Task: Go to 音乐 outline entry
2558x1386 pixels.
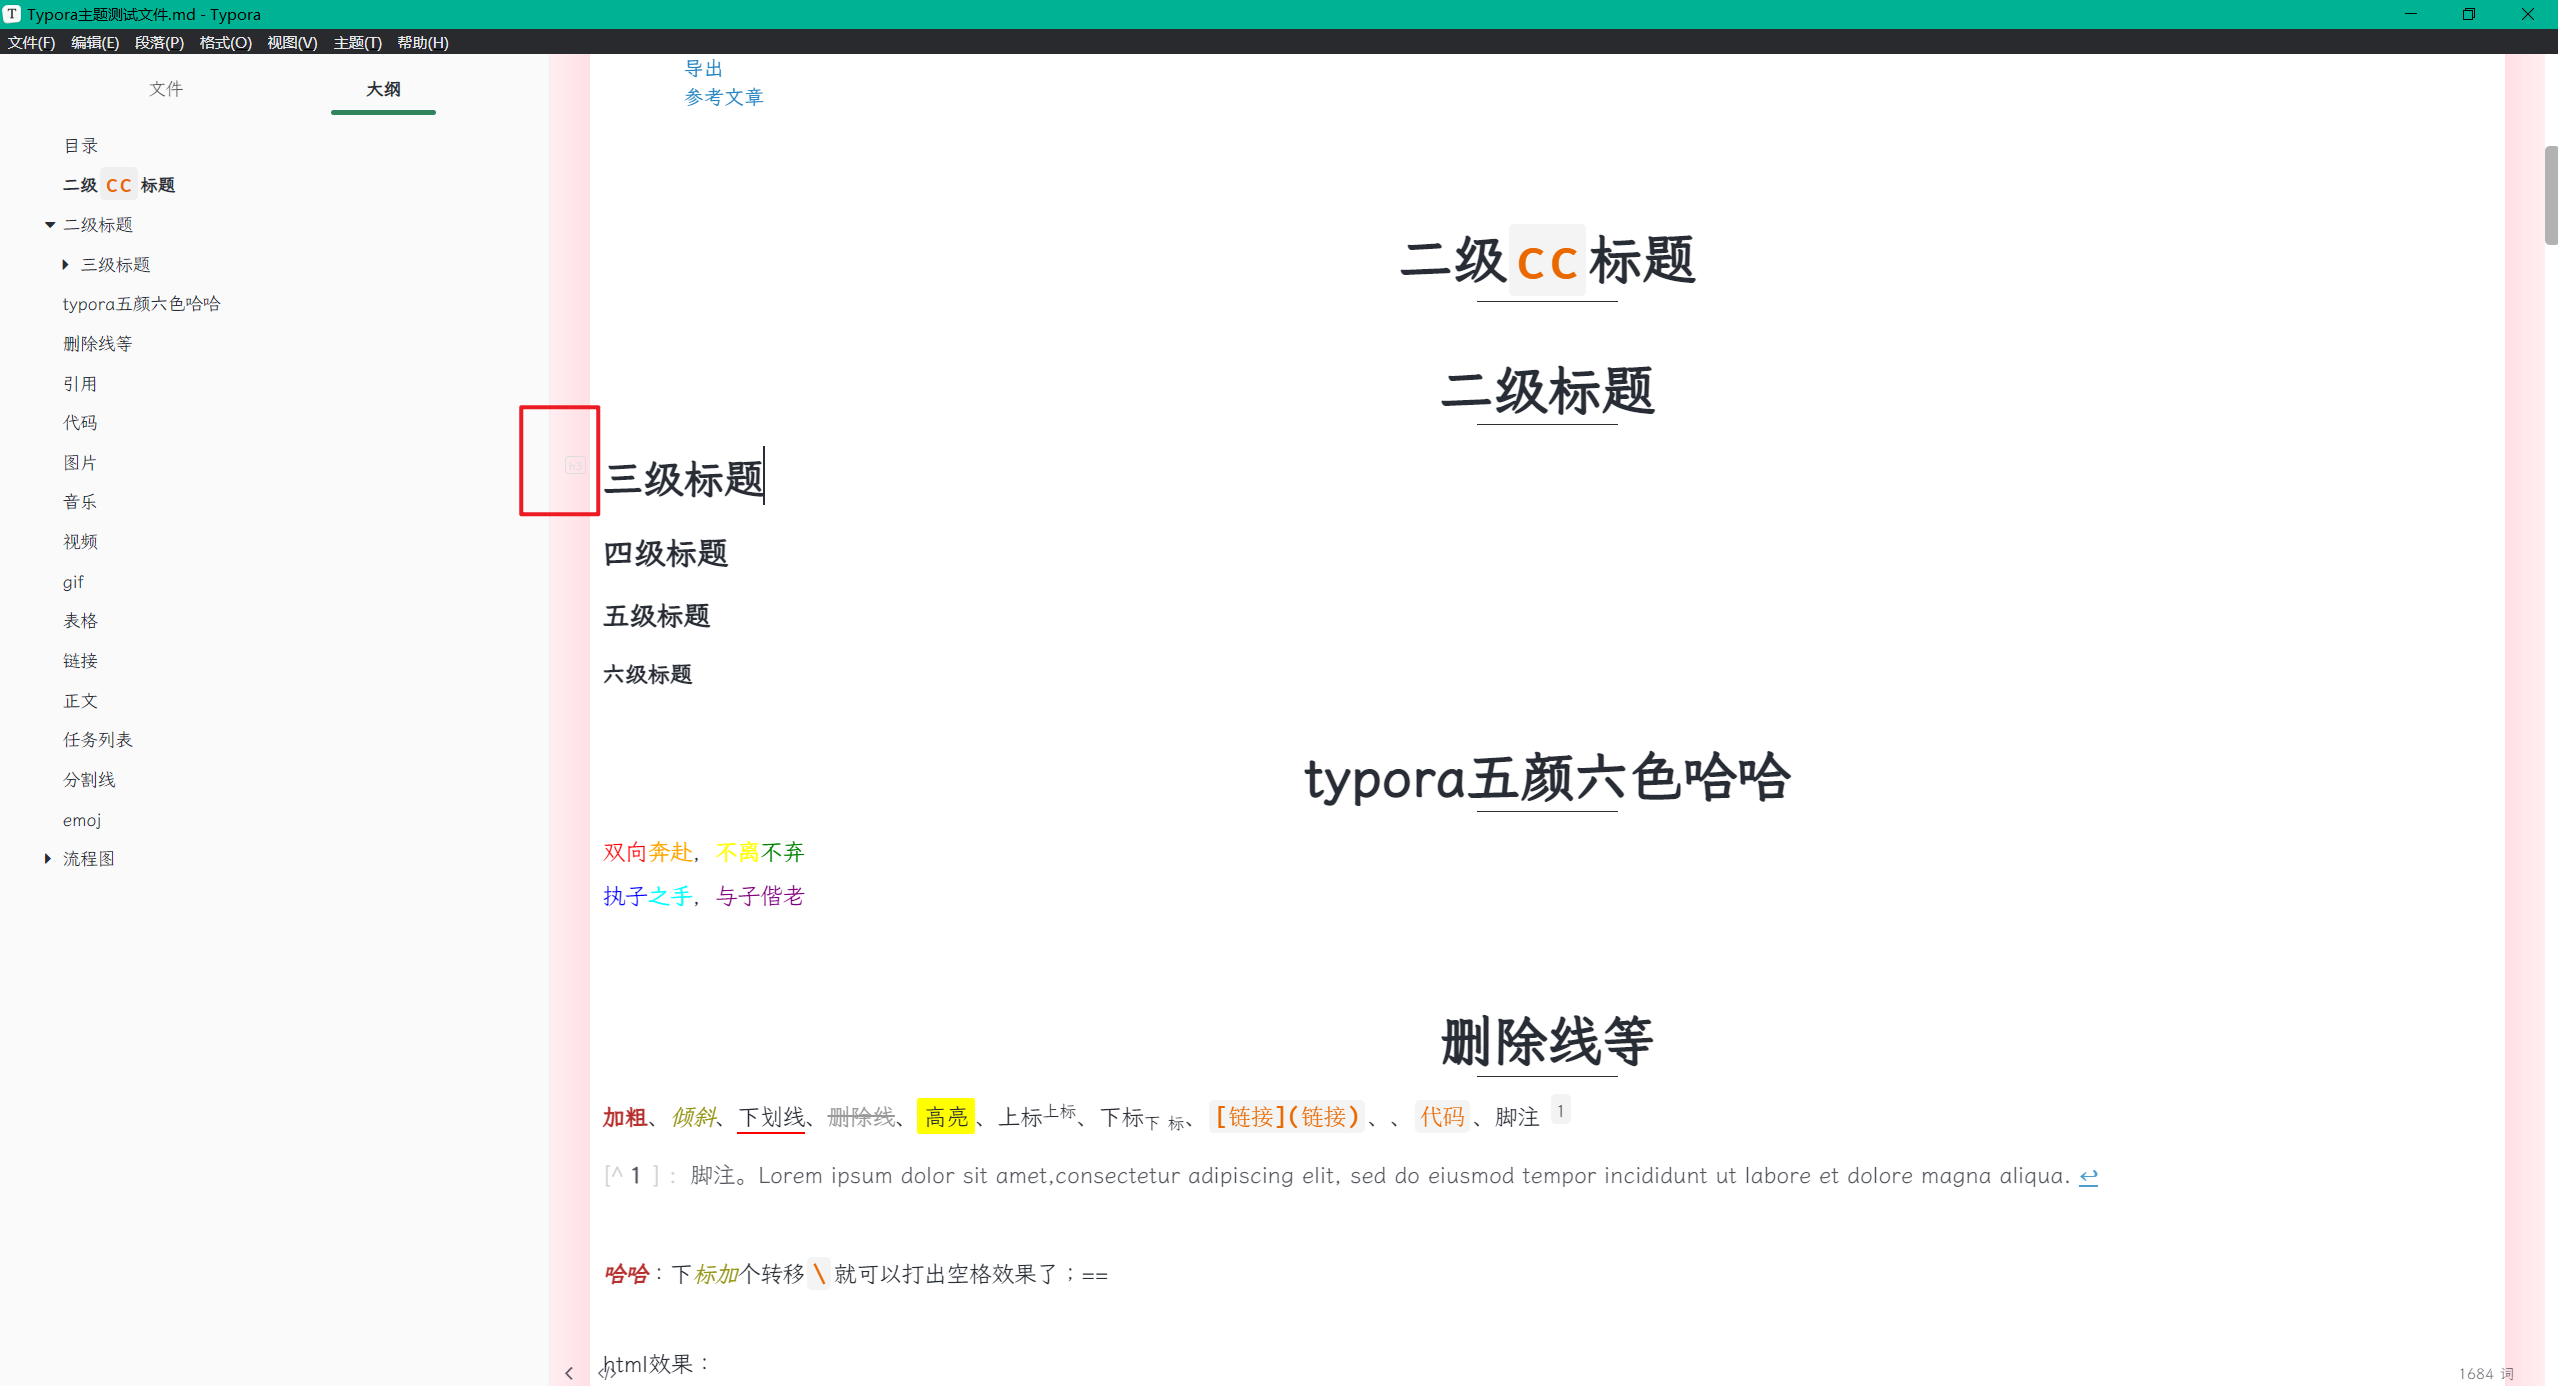Action: [81, 502]
